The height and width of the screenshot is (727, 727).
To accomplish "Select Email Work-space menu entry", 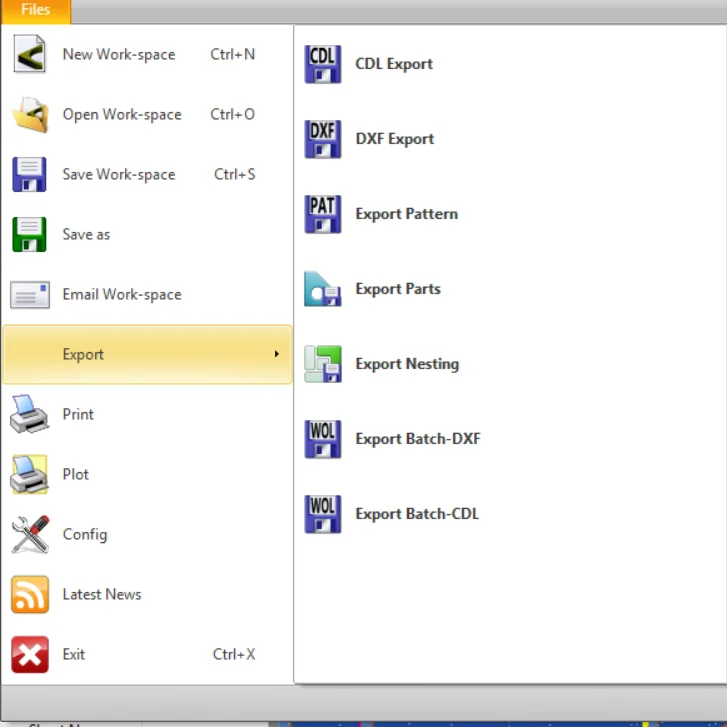I will click(x=147, y=294).
